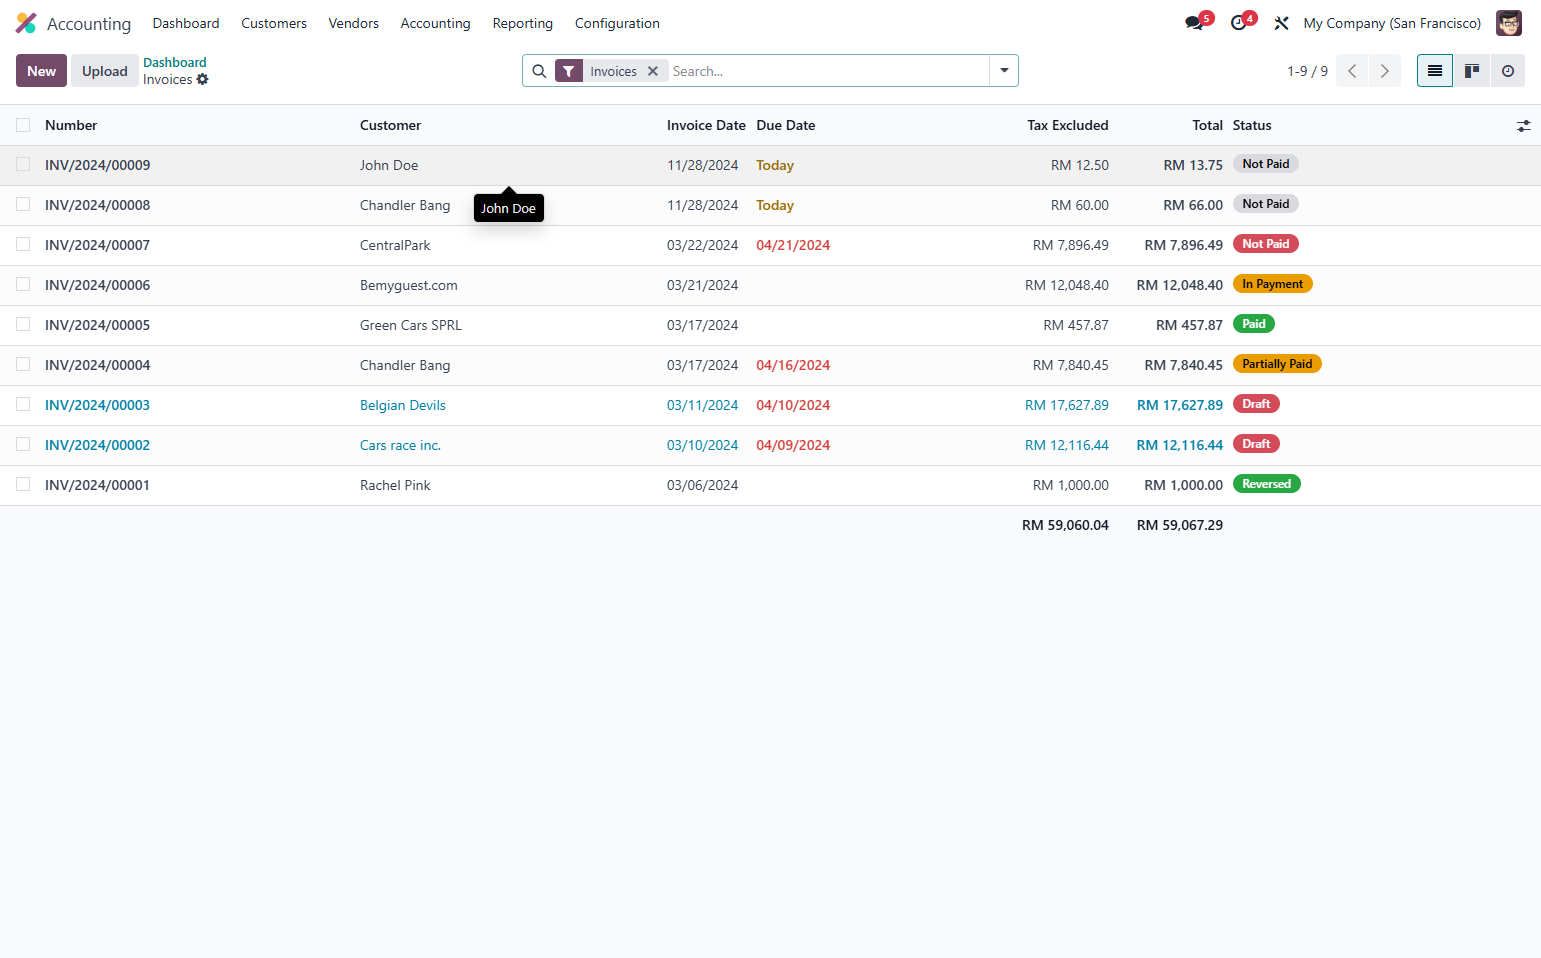Screen dimensions: 1541x958
Task: Go to next page of records
Action: (1385, 71)
